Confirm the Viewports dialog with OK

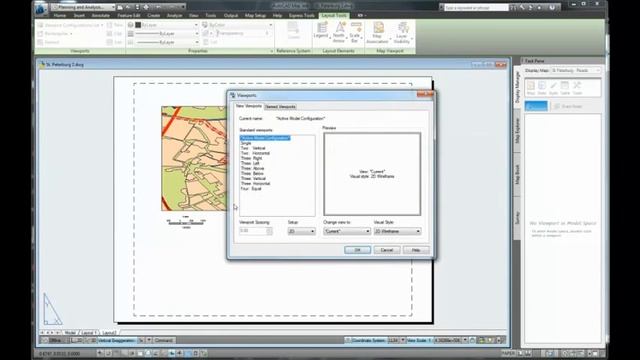tap(358, 250)
